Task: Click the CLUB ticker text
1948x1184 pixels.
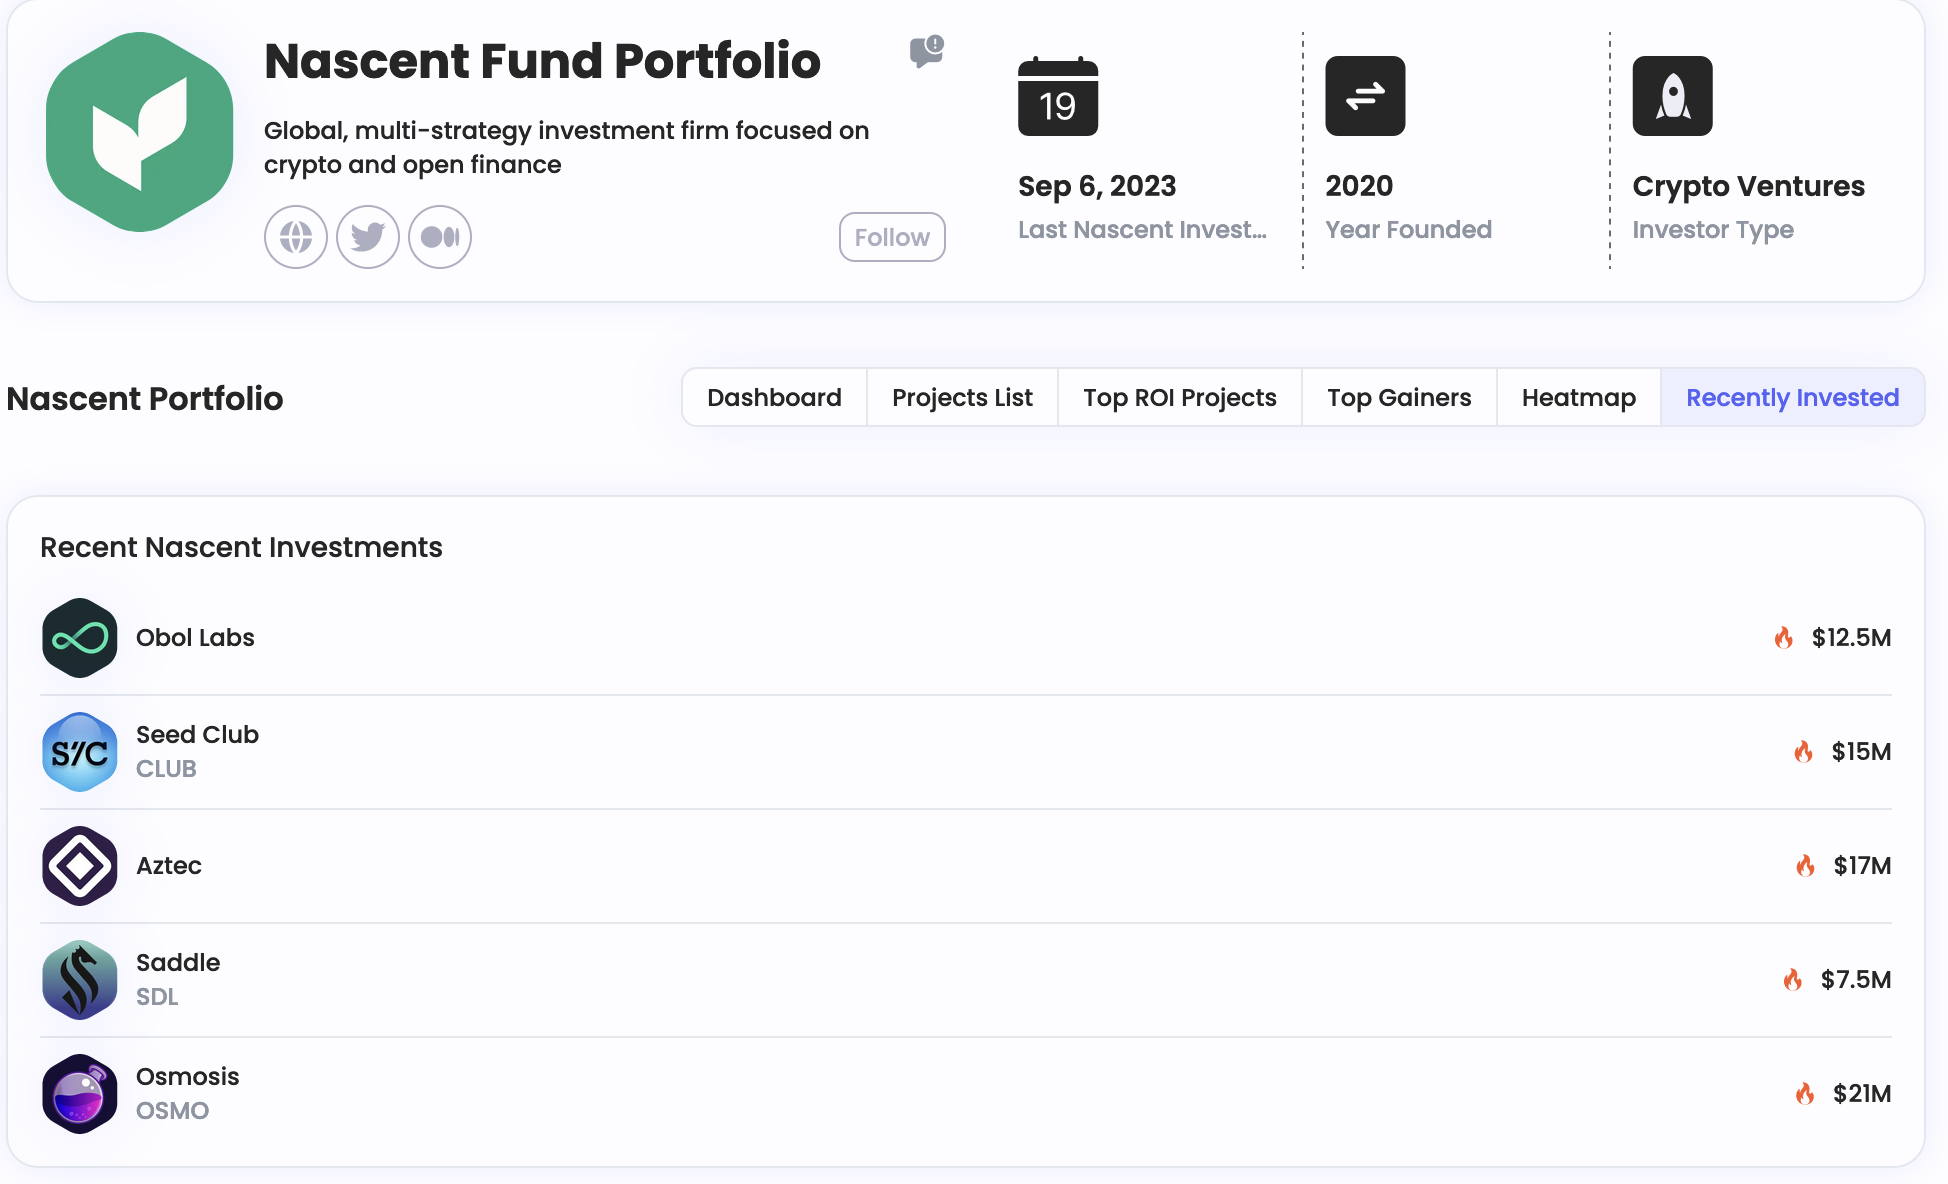Action: [x=166, y=769]
